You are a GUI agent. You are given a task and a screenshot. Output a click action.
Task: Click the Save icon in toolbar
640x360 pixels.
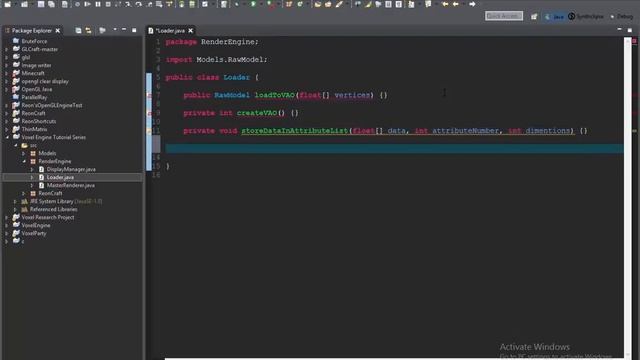pyautogui.click(x=41, y=4)
